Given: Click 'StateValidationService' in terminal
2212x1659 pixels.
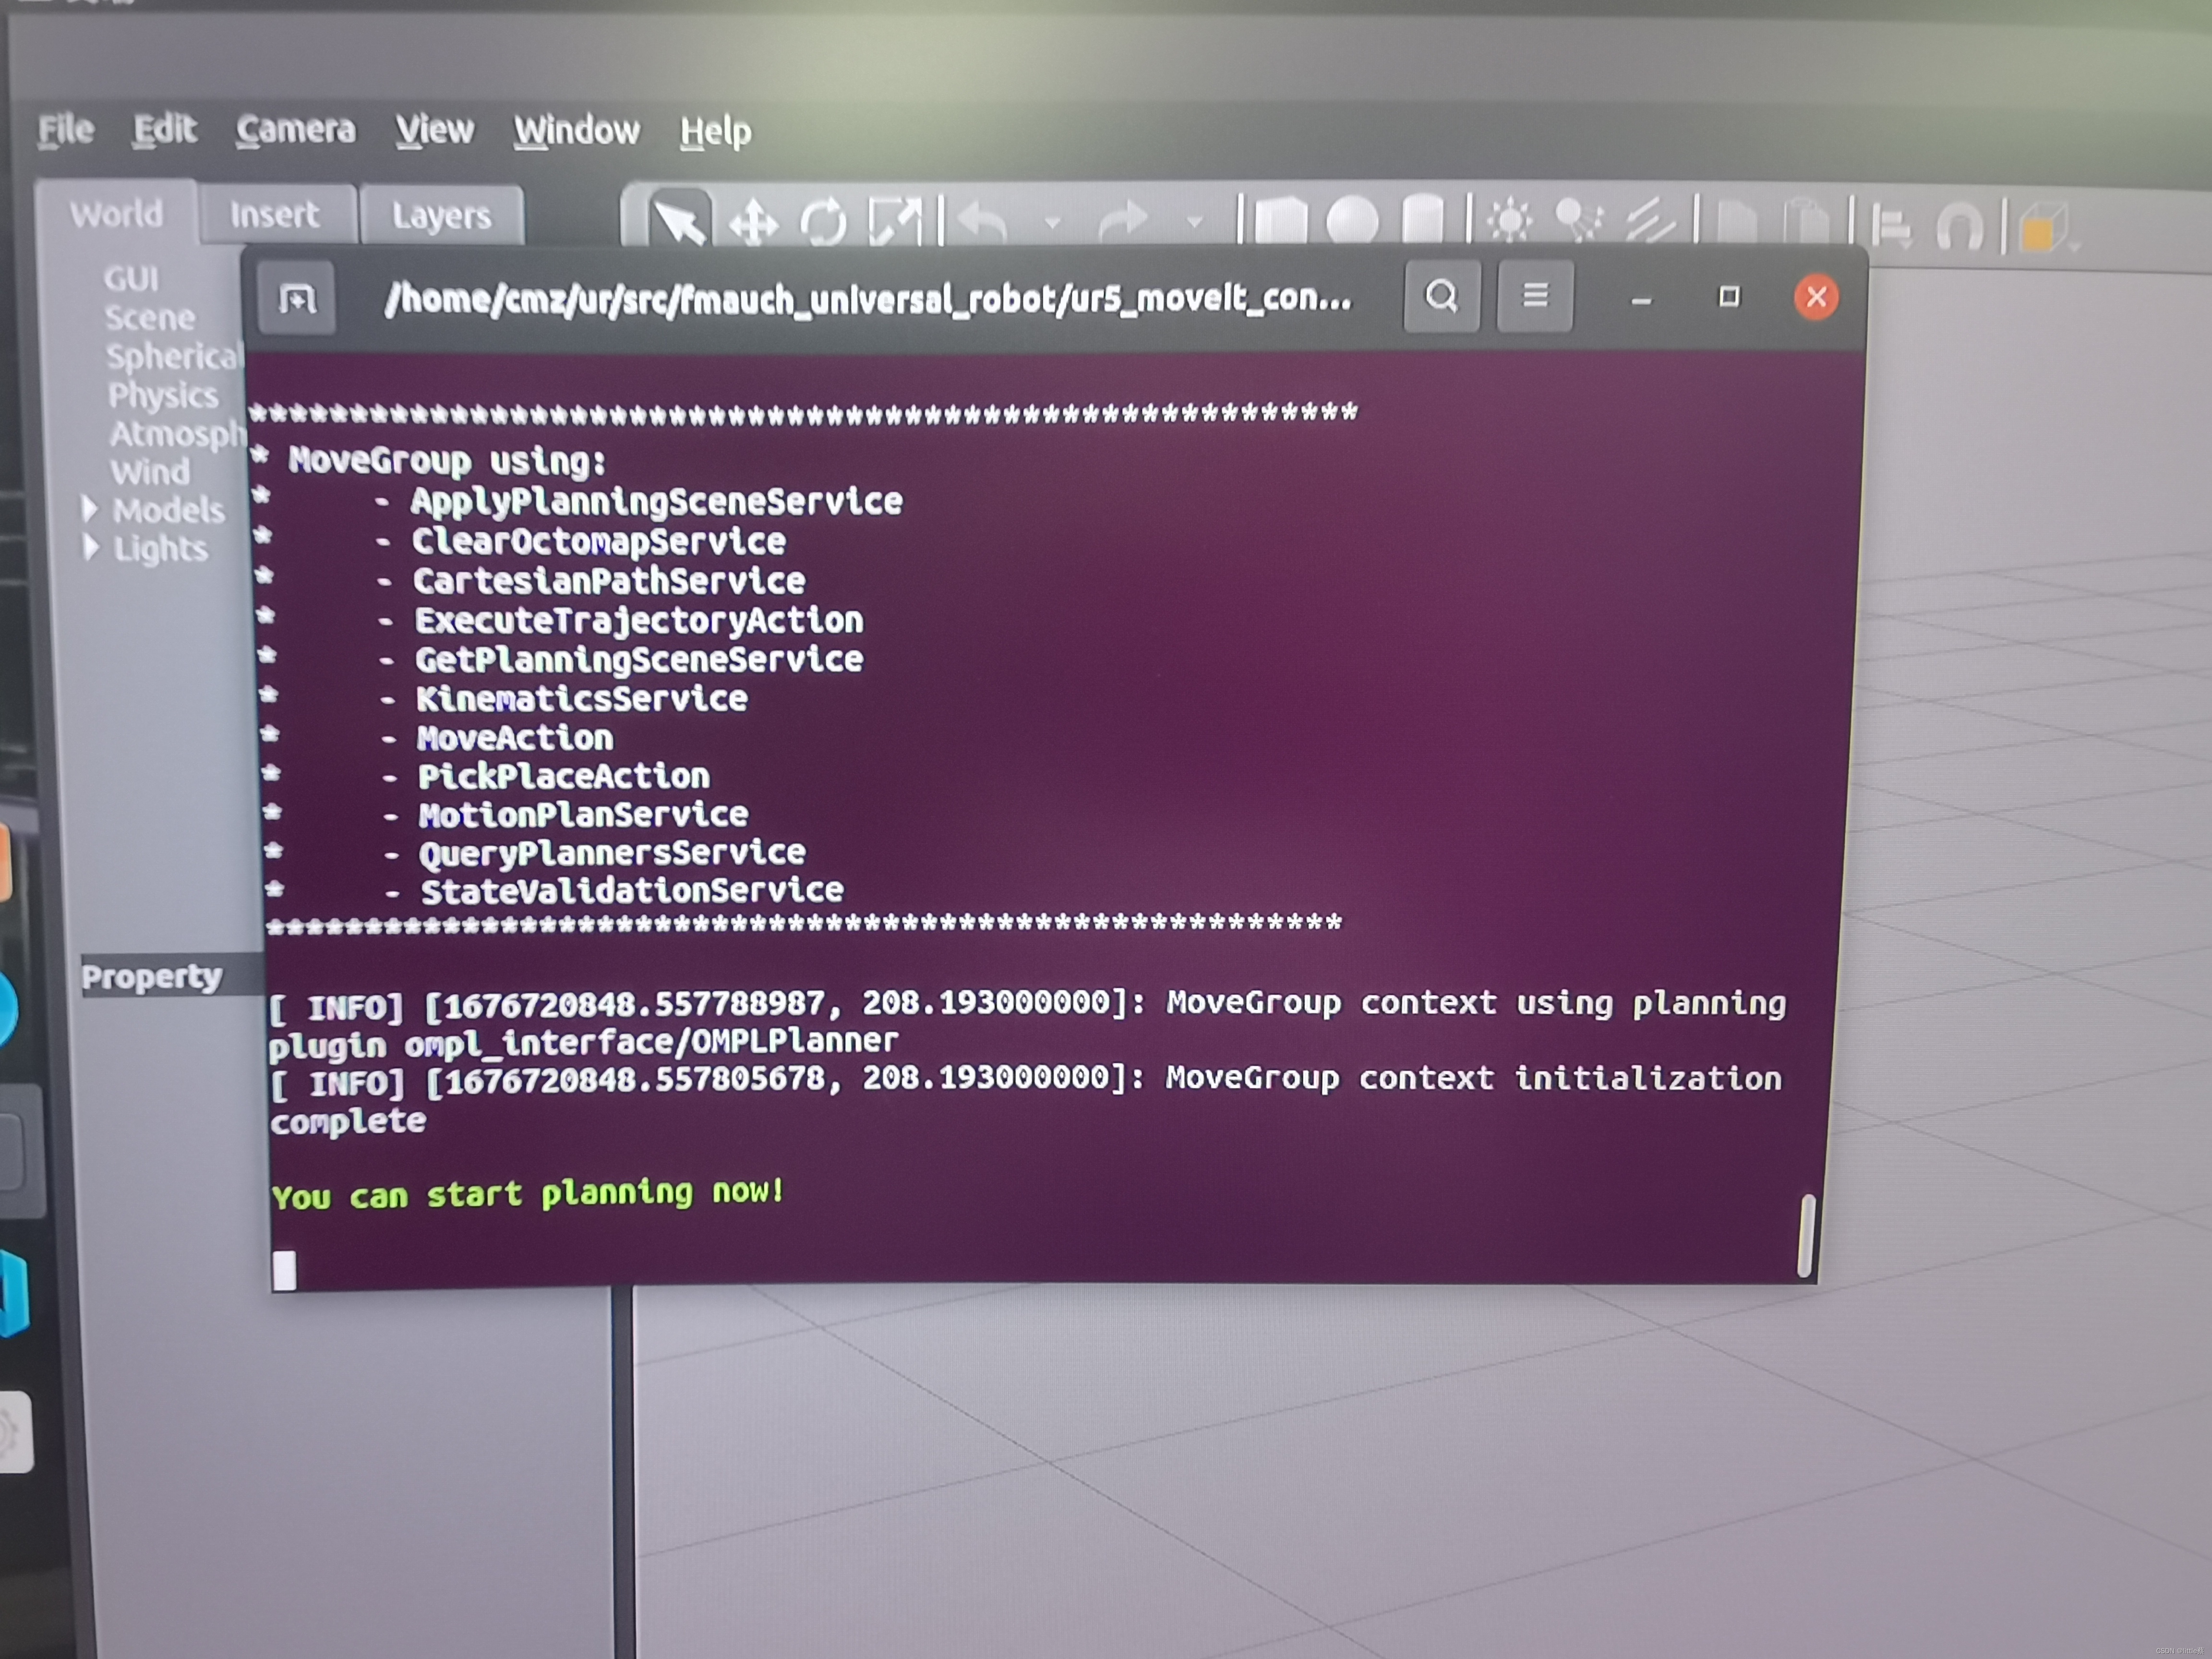Looking at the screenshot, I should tap(632, 891).
